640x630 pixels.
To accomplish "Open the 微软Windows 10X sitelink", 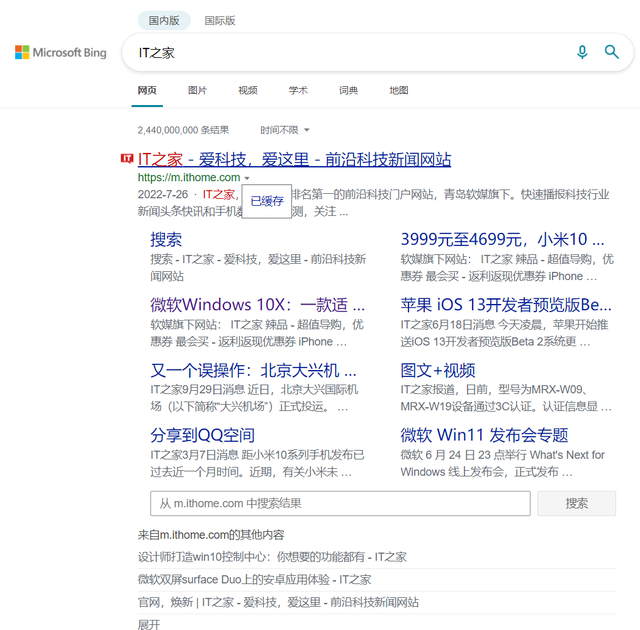I will tap(258, 305).
